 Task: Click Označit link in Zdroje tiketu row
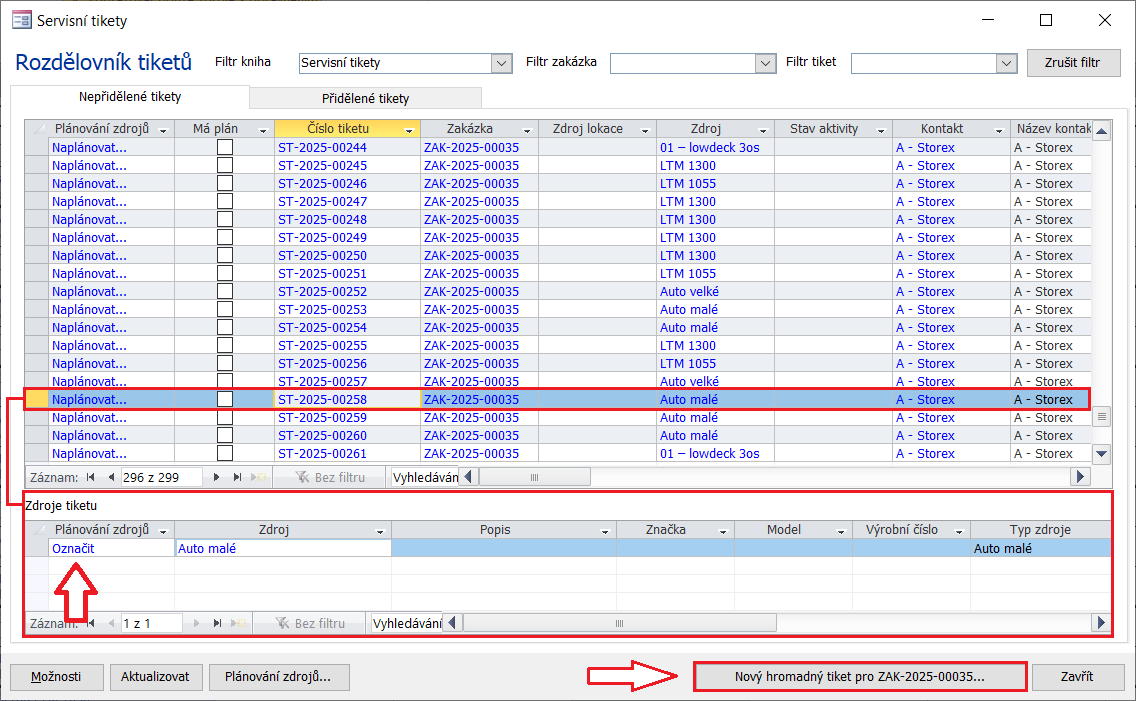tap(74, 548)
